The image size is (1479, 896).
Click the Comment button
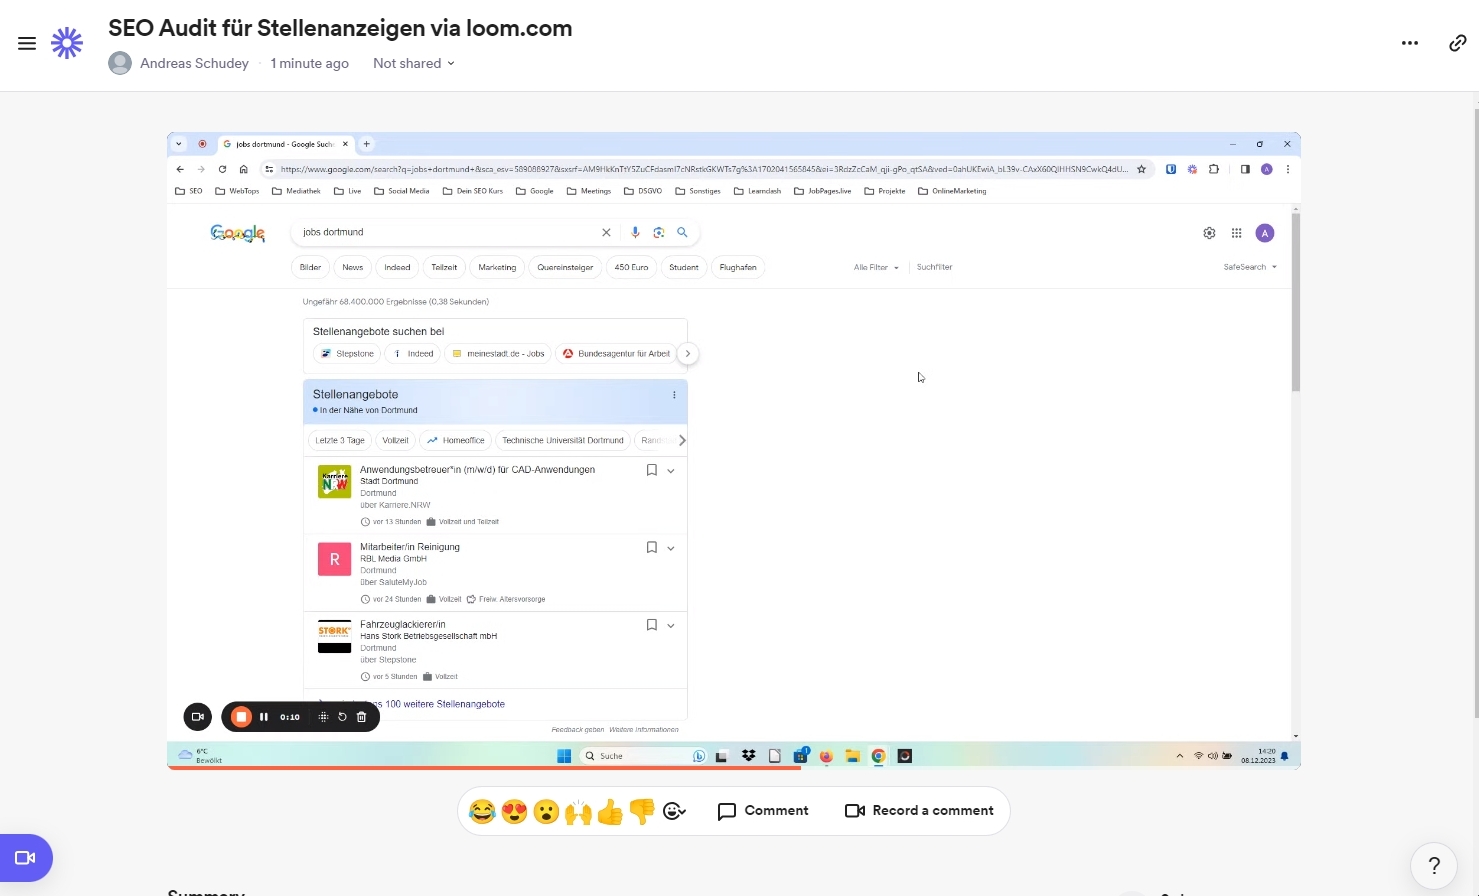click(x=763, y=811)
